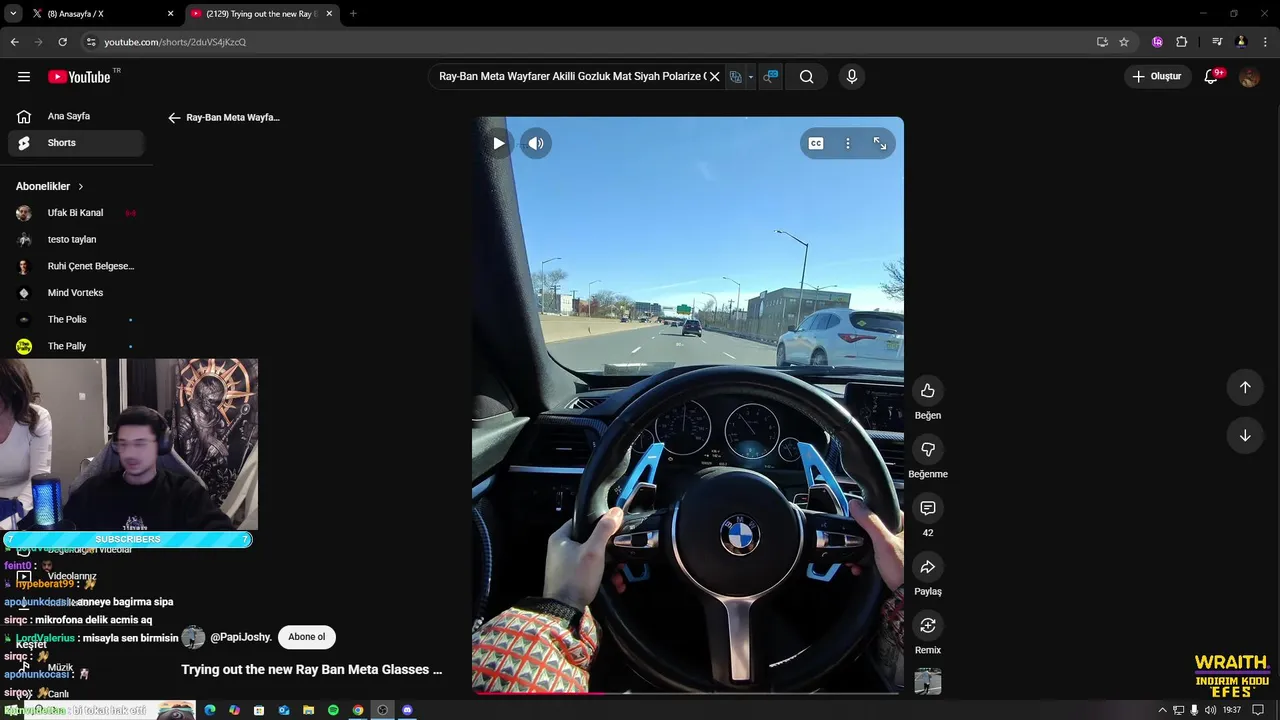Open the Short's three-dot options menu
Image resolution: width=1280 pixels, height=720 pixels.
[848, 143]
